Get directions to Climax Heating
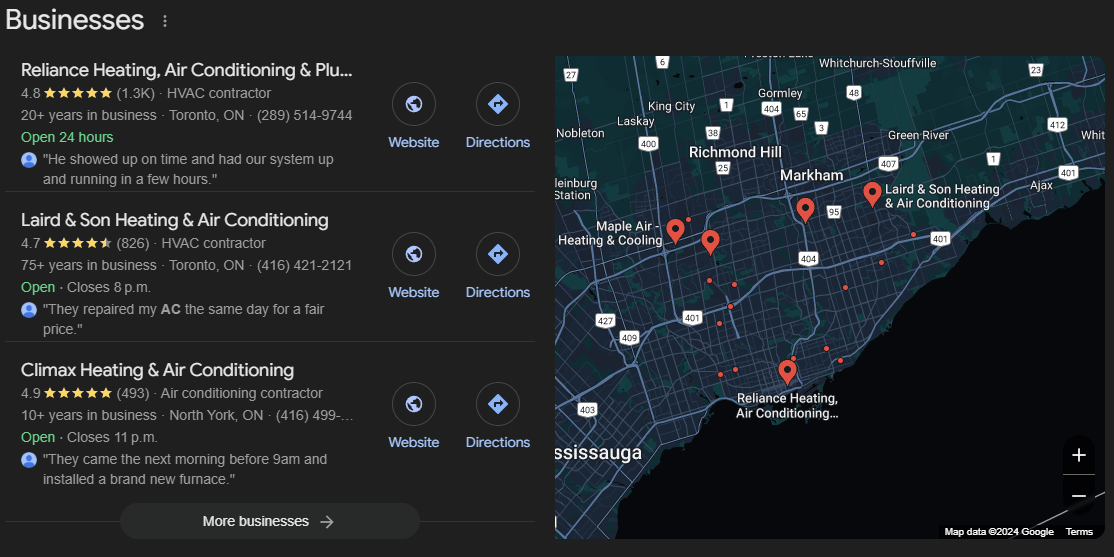Viewport: 1114px width, 557px height. tap(497, 405)
